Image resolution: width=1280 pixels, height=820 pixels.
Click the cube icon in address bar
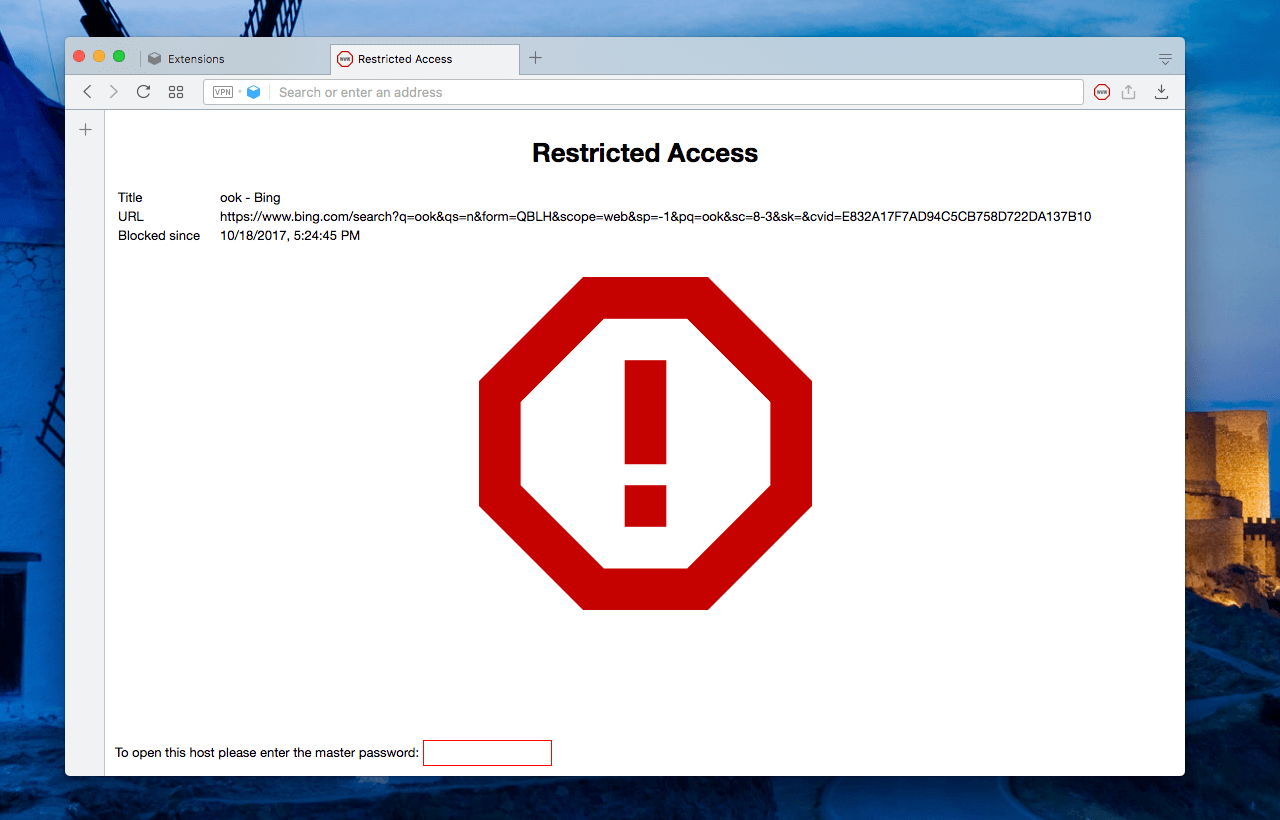(x=253, y=92)
